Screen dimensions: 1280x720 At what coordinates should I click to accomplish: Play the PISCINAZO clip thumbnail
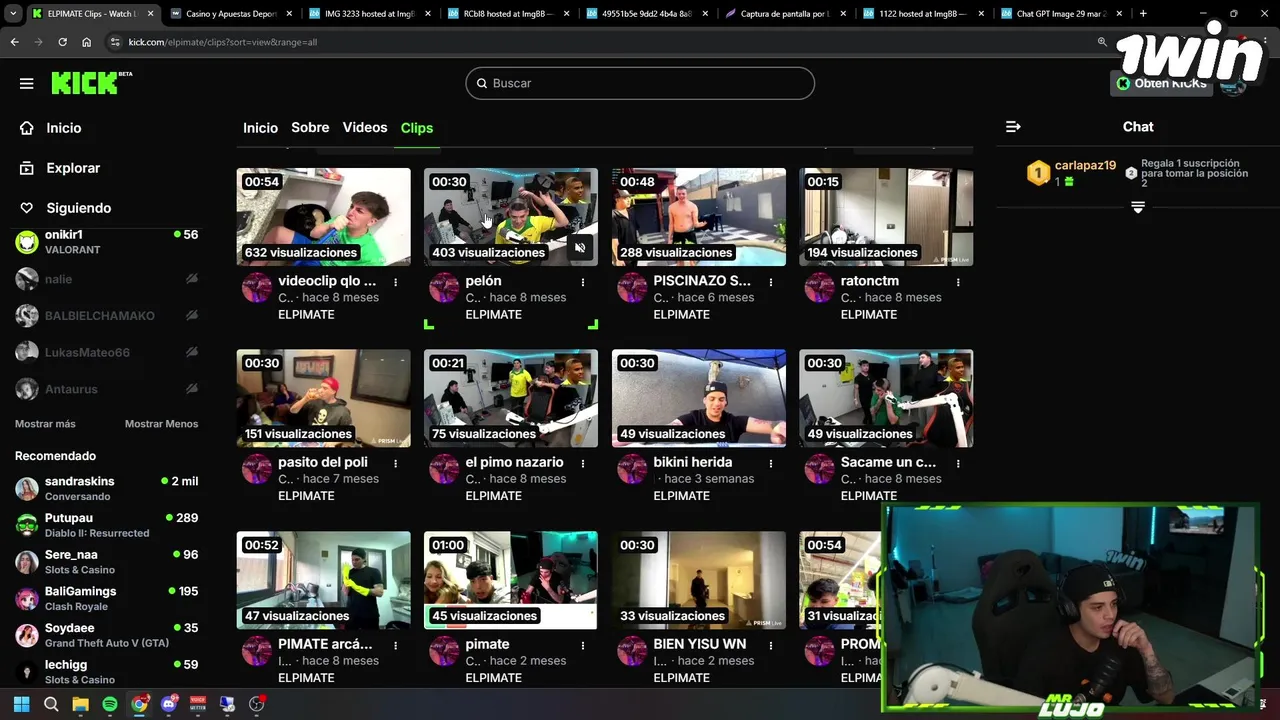(x=699, y=217)
